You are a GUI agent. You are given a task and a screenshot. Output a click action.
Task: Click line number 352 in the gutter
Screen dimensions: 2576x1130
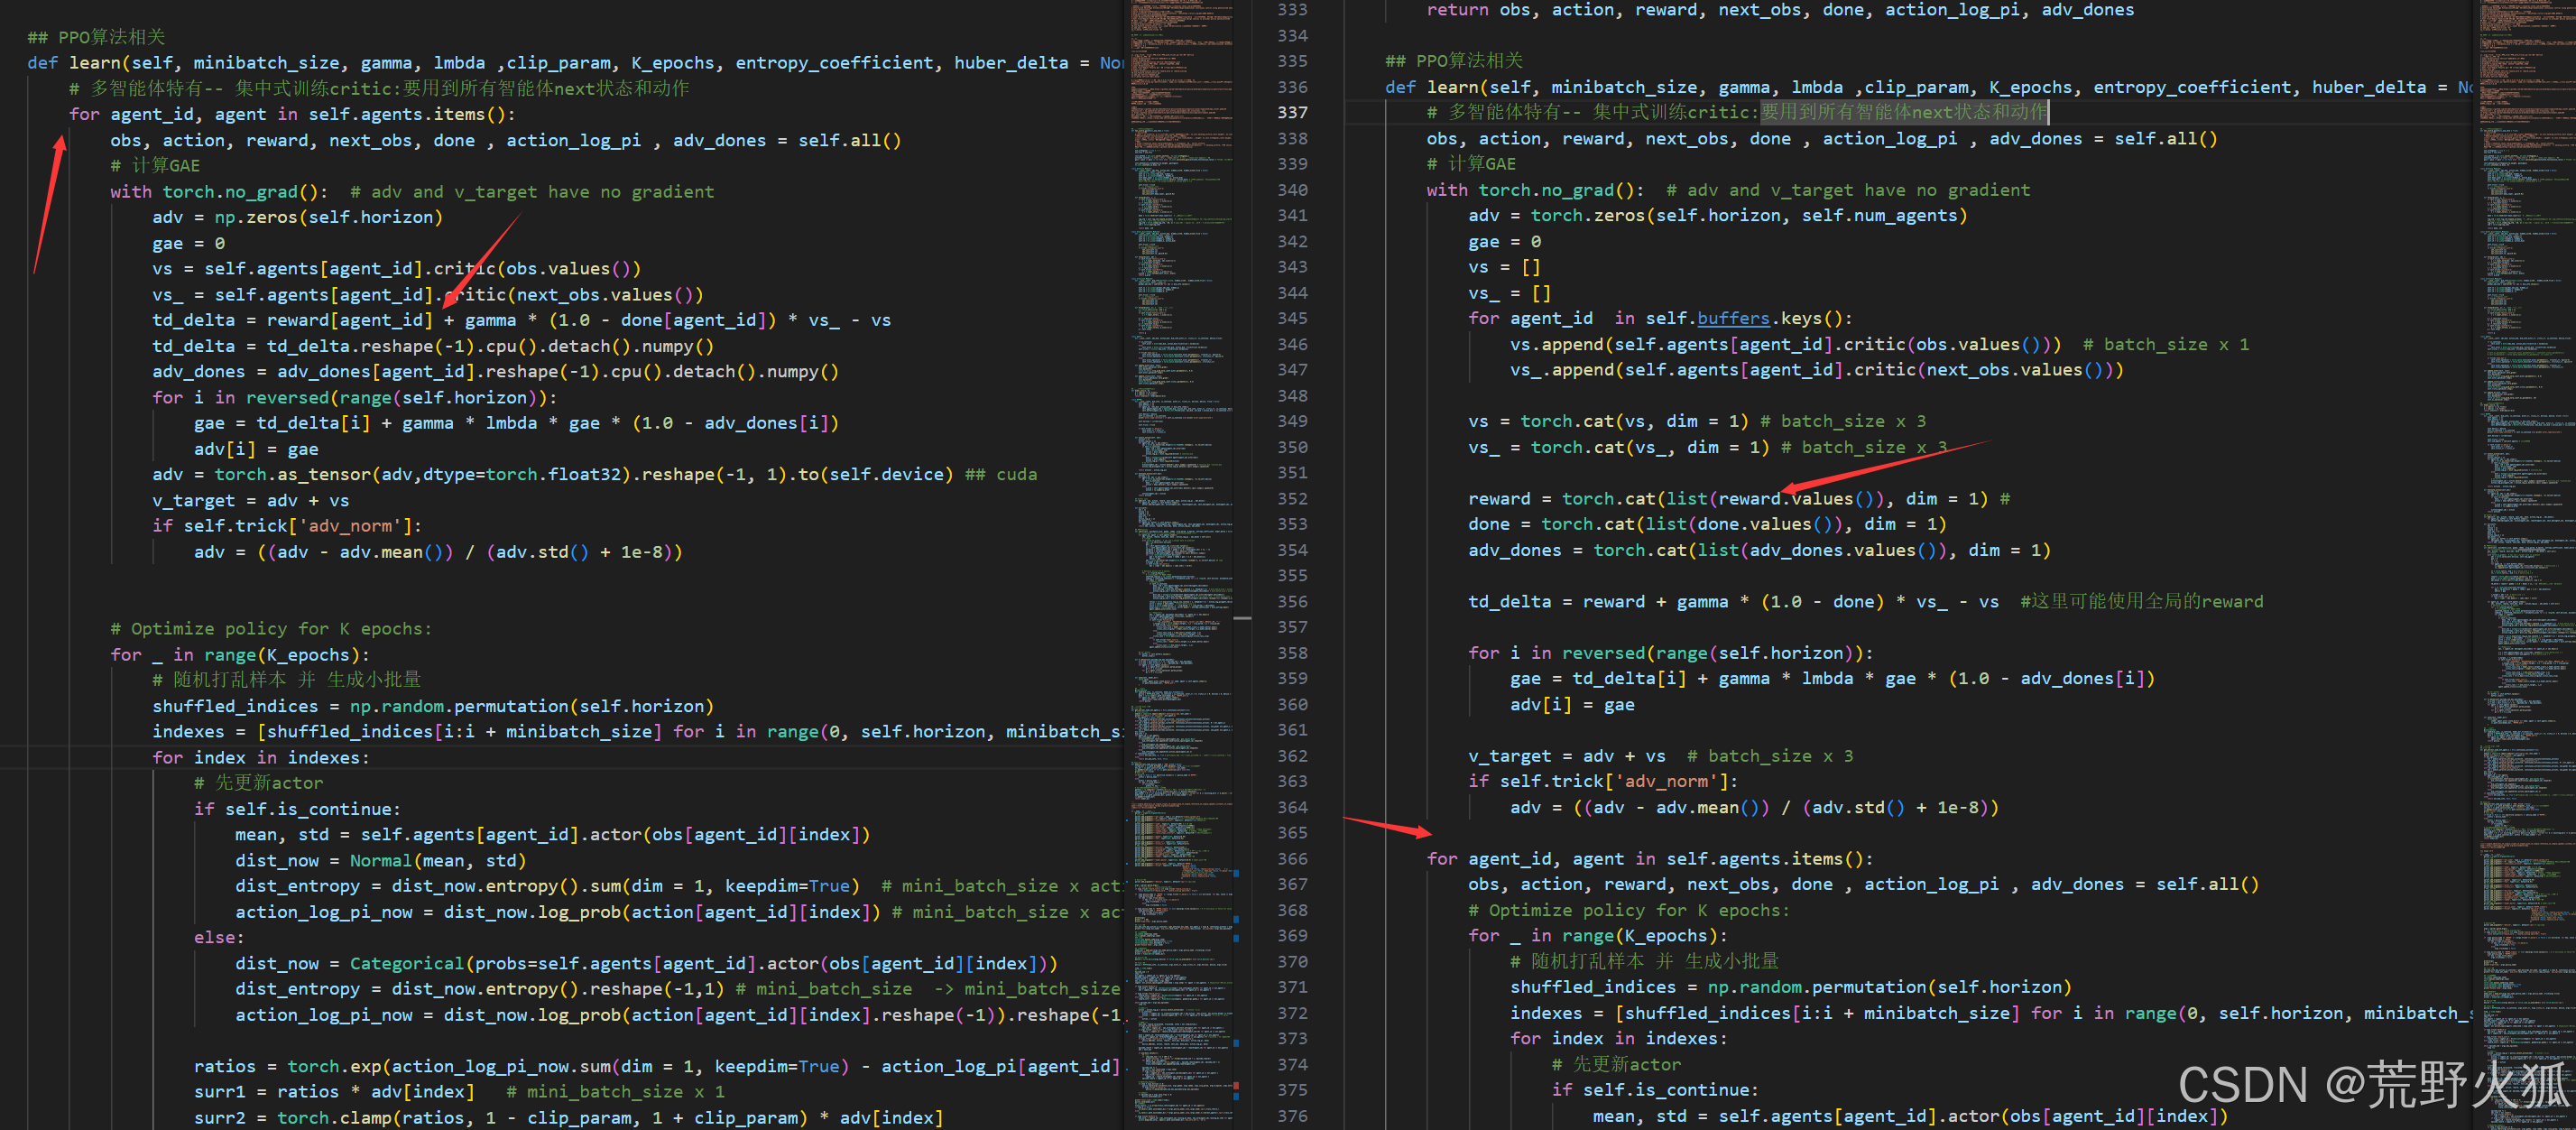pyautogui.click(x=1291, y=499)
